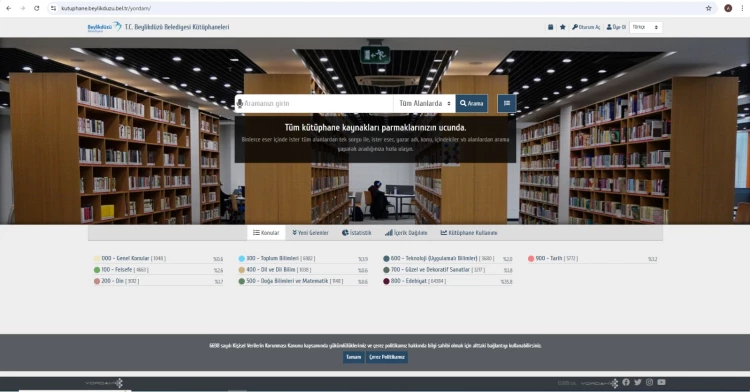Image resolution: width=750 pixels, height=392 pixels.
Task: Switch to the İstatistik tab
Action: click(x=357, y=233)
